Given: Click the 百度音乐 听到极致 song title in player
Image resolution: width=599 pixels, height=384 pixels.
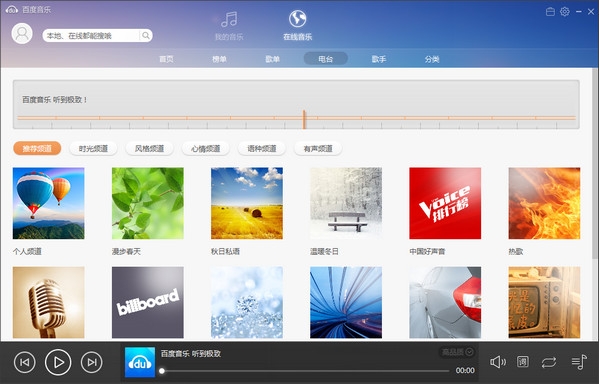Looking at the screenshot, I should 191,354.
